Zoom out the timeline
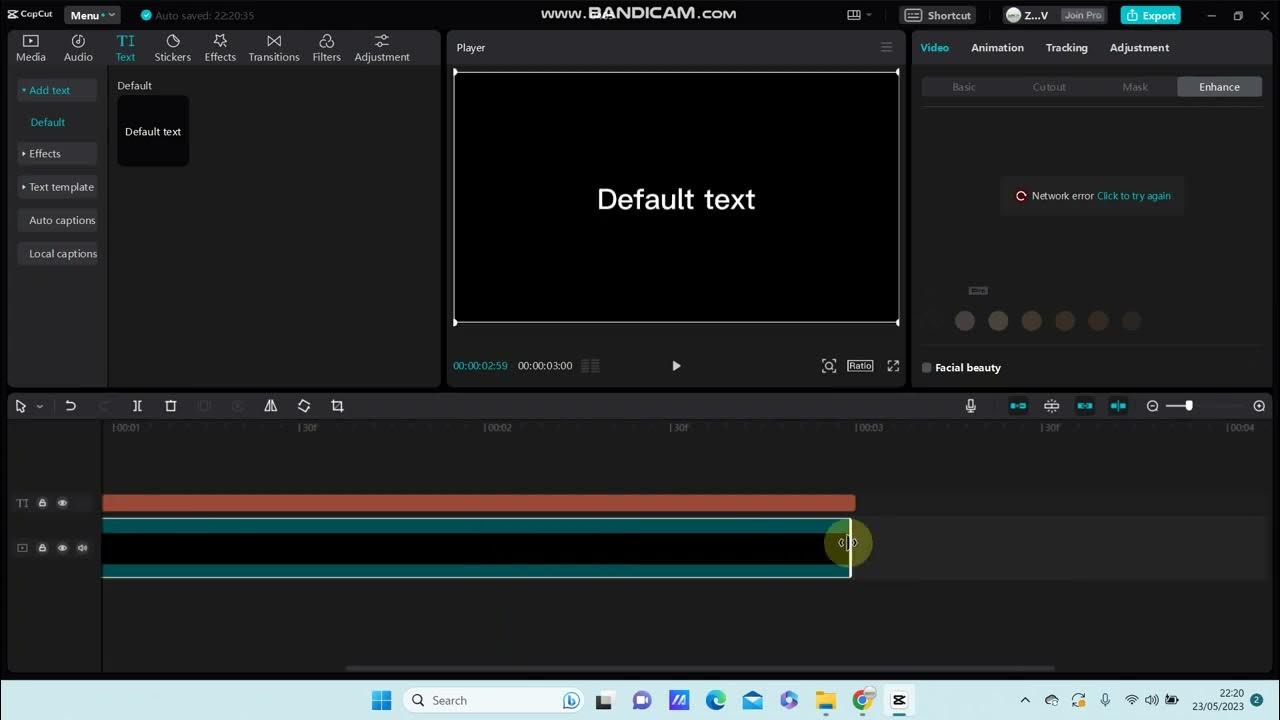The height and width of the screenshot is (720, 1280). 1152,406
